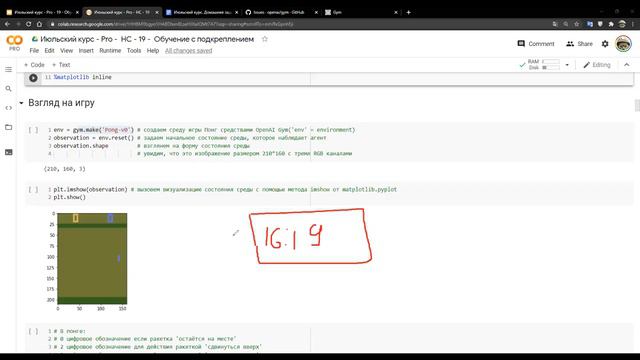This screenshot has width=640, height=360.
Task: Click the notebook title text
Action: tap(147, 39)
